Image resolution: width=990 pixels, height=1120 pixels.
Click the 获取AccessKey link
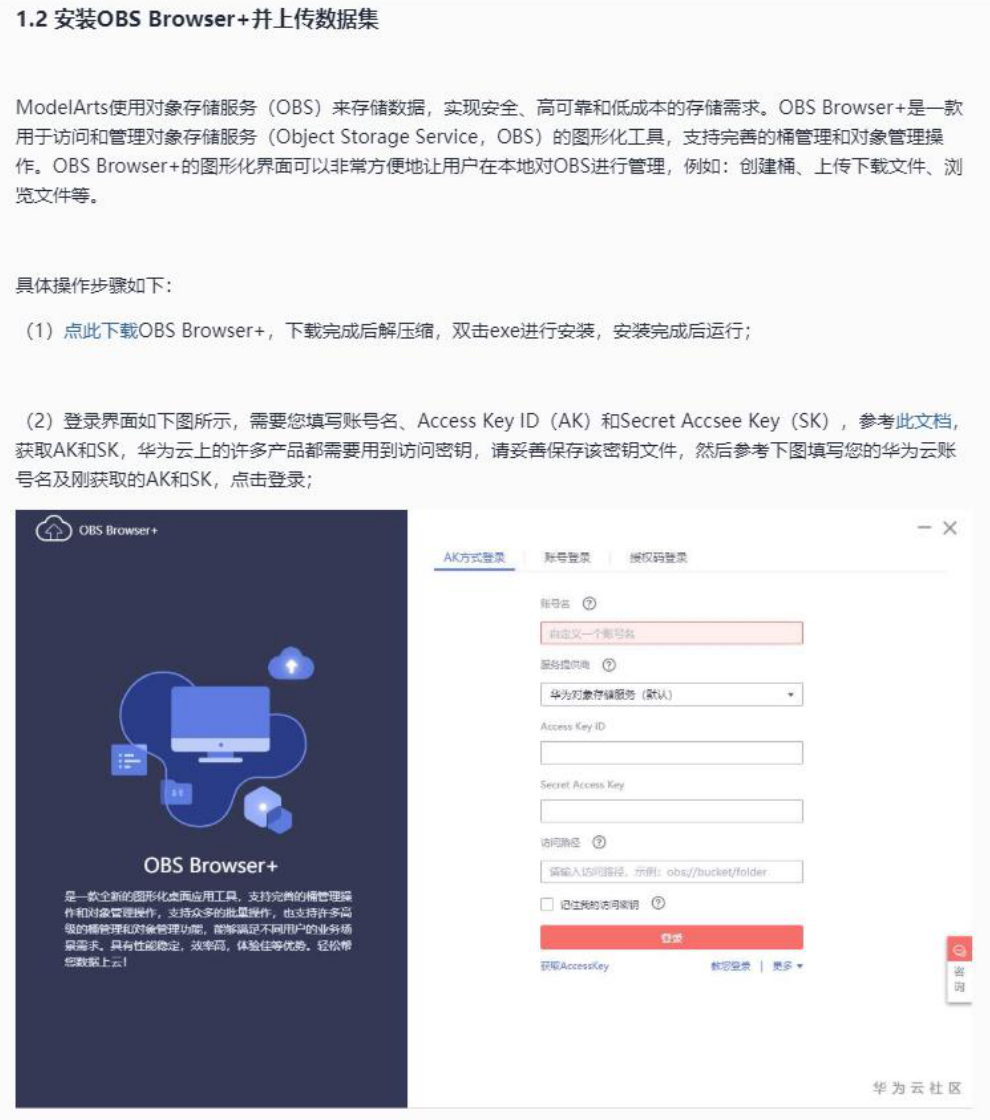tap(574, 966)
